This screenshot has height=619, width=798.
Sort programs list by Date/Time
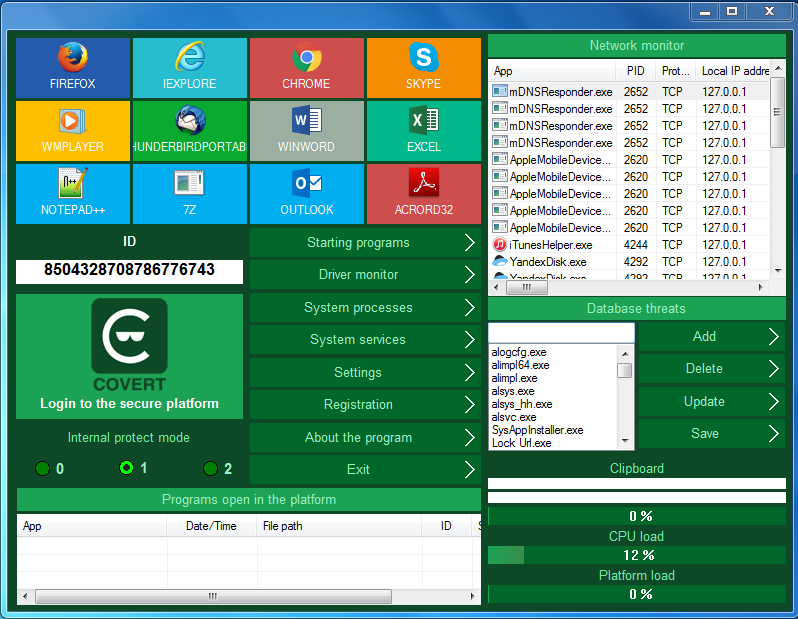211,526
